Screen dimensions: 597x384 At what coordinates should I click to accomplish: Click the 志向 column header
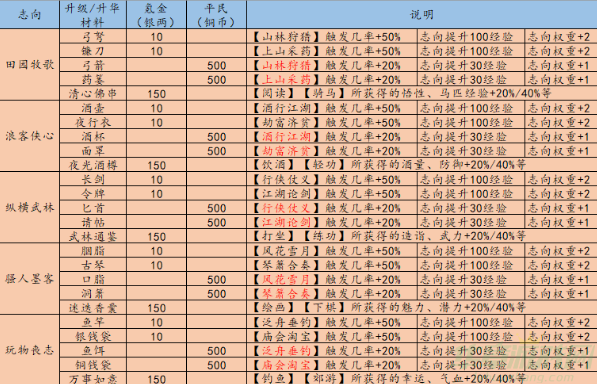pos(29,14)
